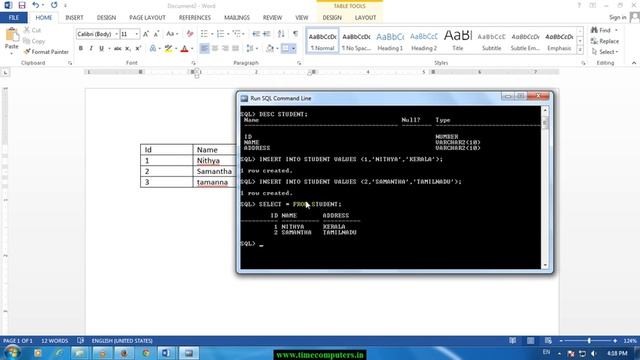This screenshot has width=640, height=360.
Task: Switch to the REFERENCES ribbon tab
Action: point(195,18)
